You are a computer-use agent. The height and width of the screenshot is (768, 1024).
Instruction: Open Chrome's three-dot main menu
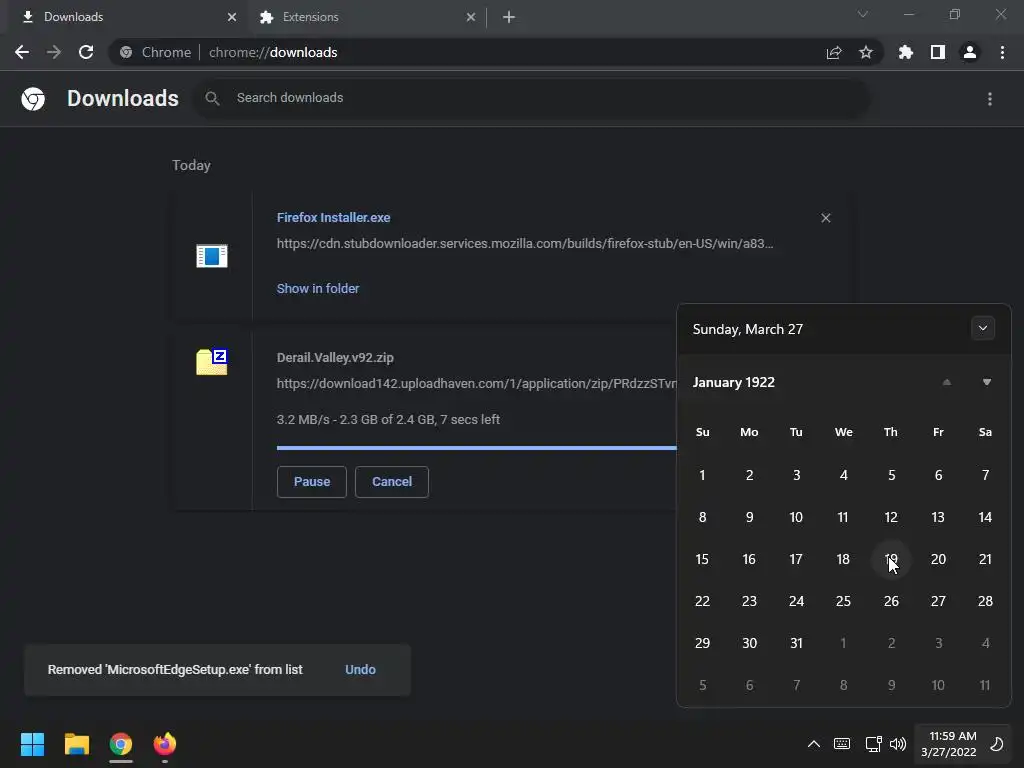[x=1002, y=52]
